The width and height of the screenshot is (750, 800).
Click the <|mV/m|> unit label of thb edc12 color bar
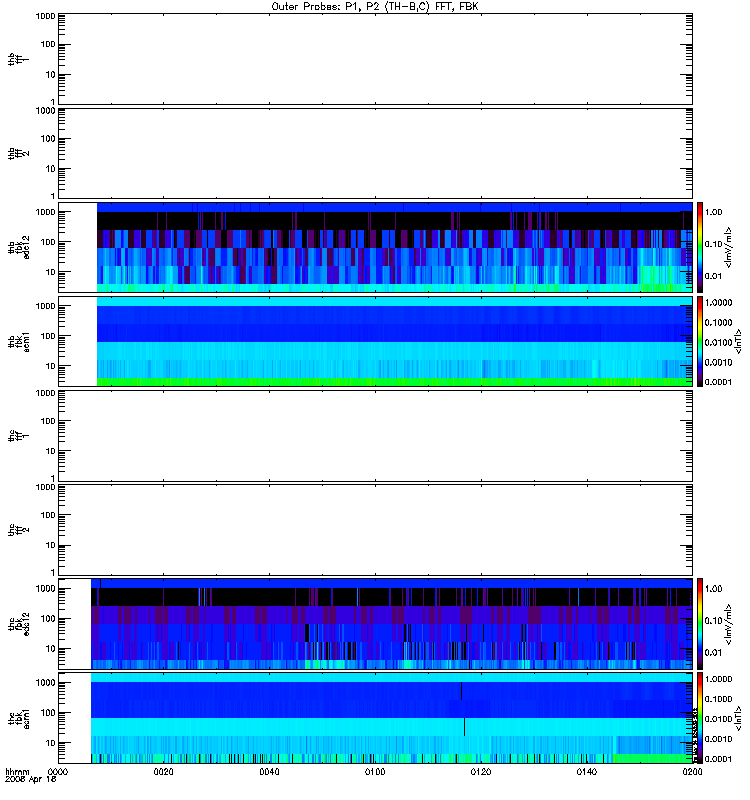click(728, 247)
